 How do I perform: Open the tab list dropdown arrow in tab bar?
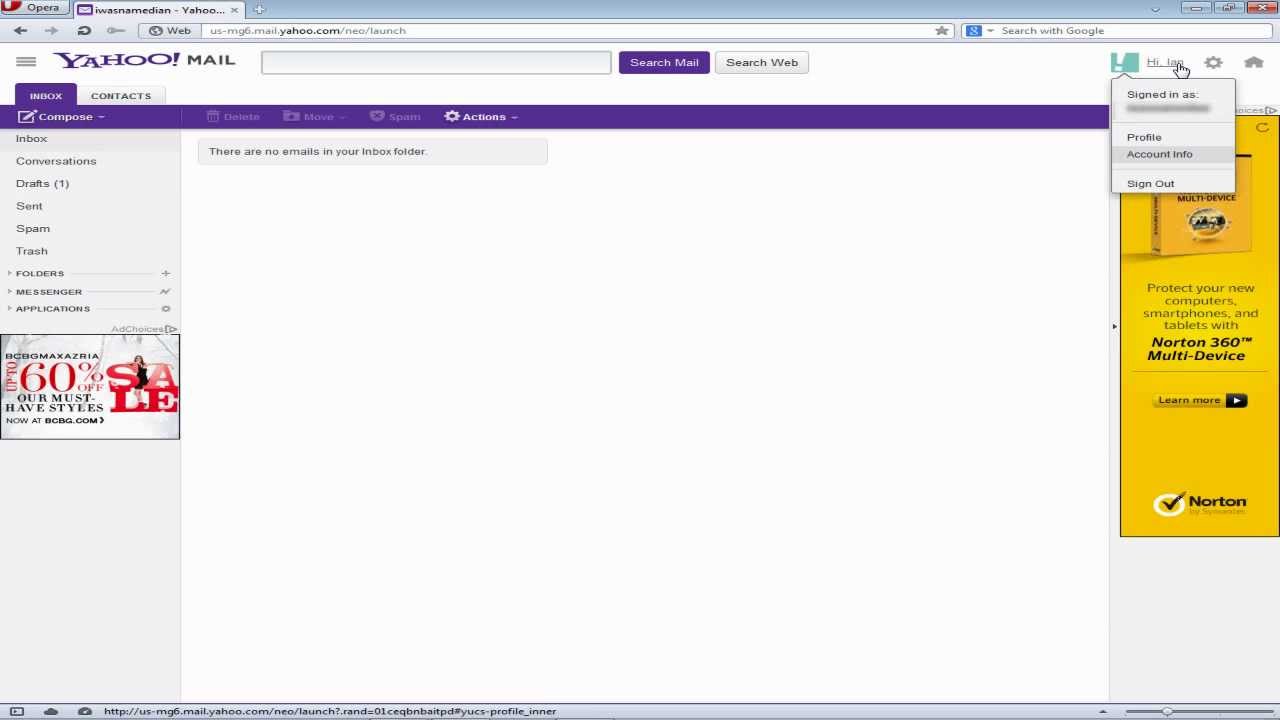click(x=1155, y=9)
